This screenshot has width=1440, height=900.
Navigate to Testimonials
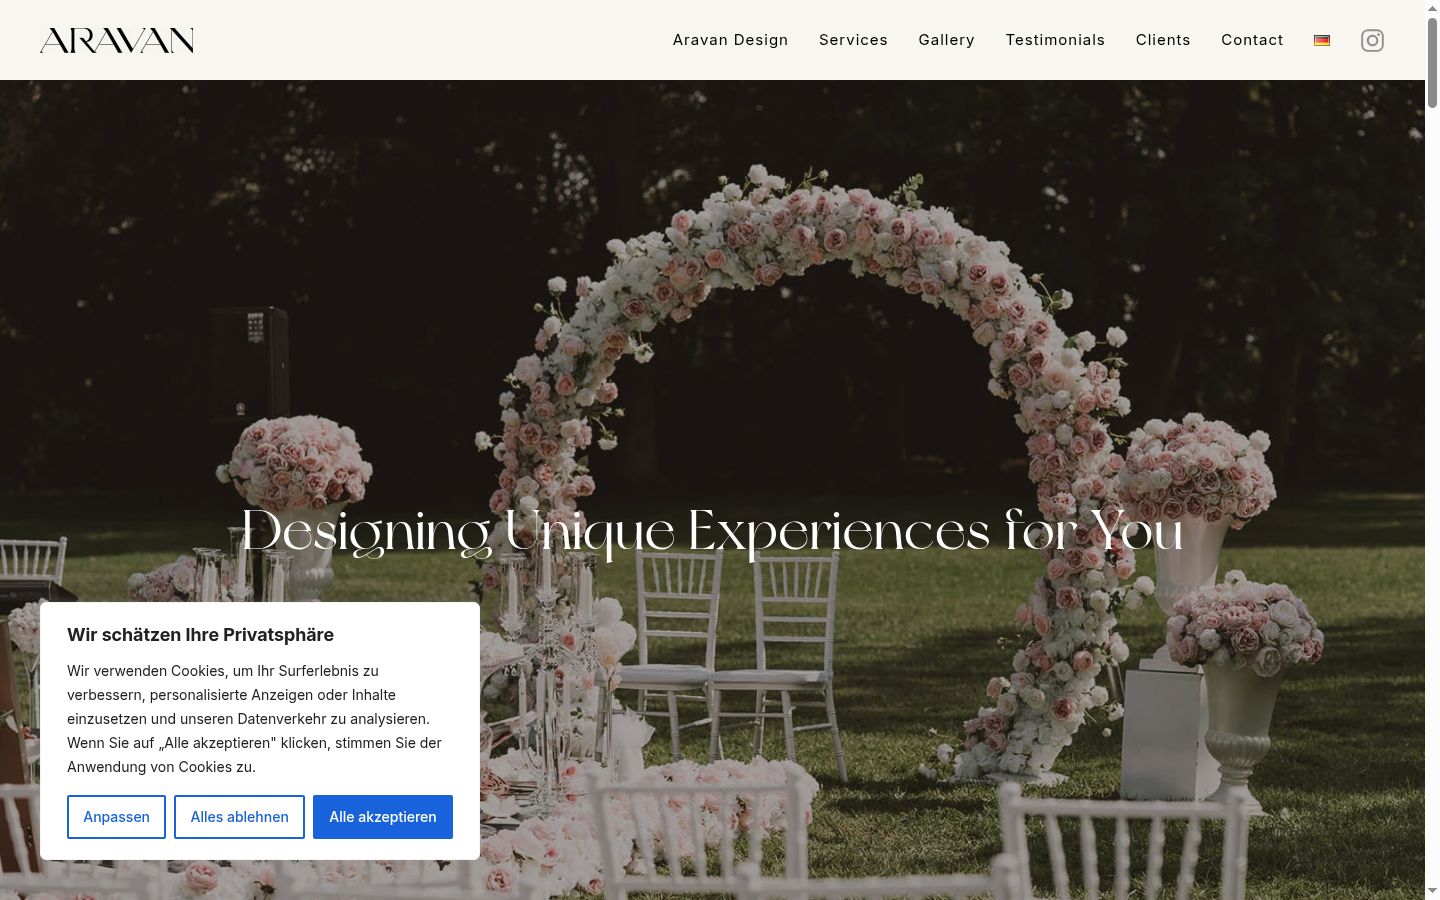1055,40
